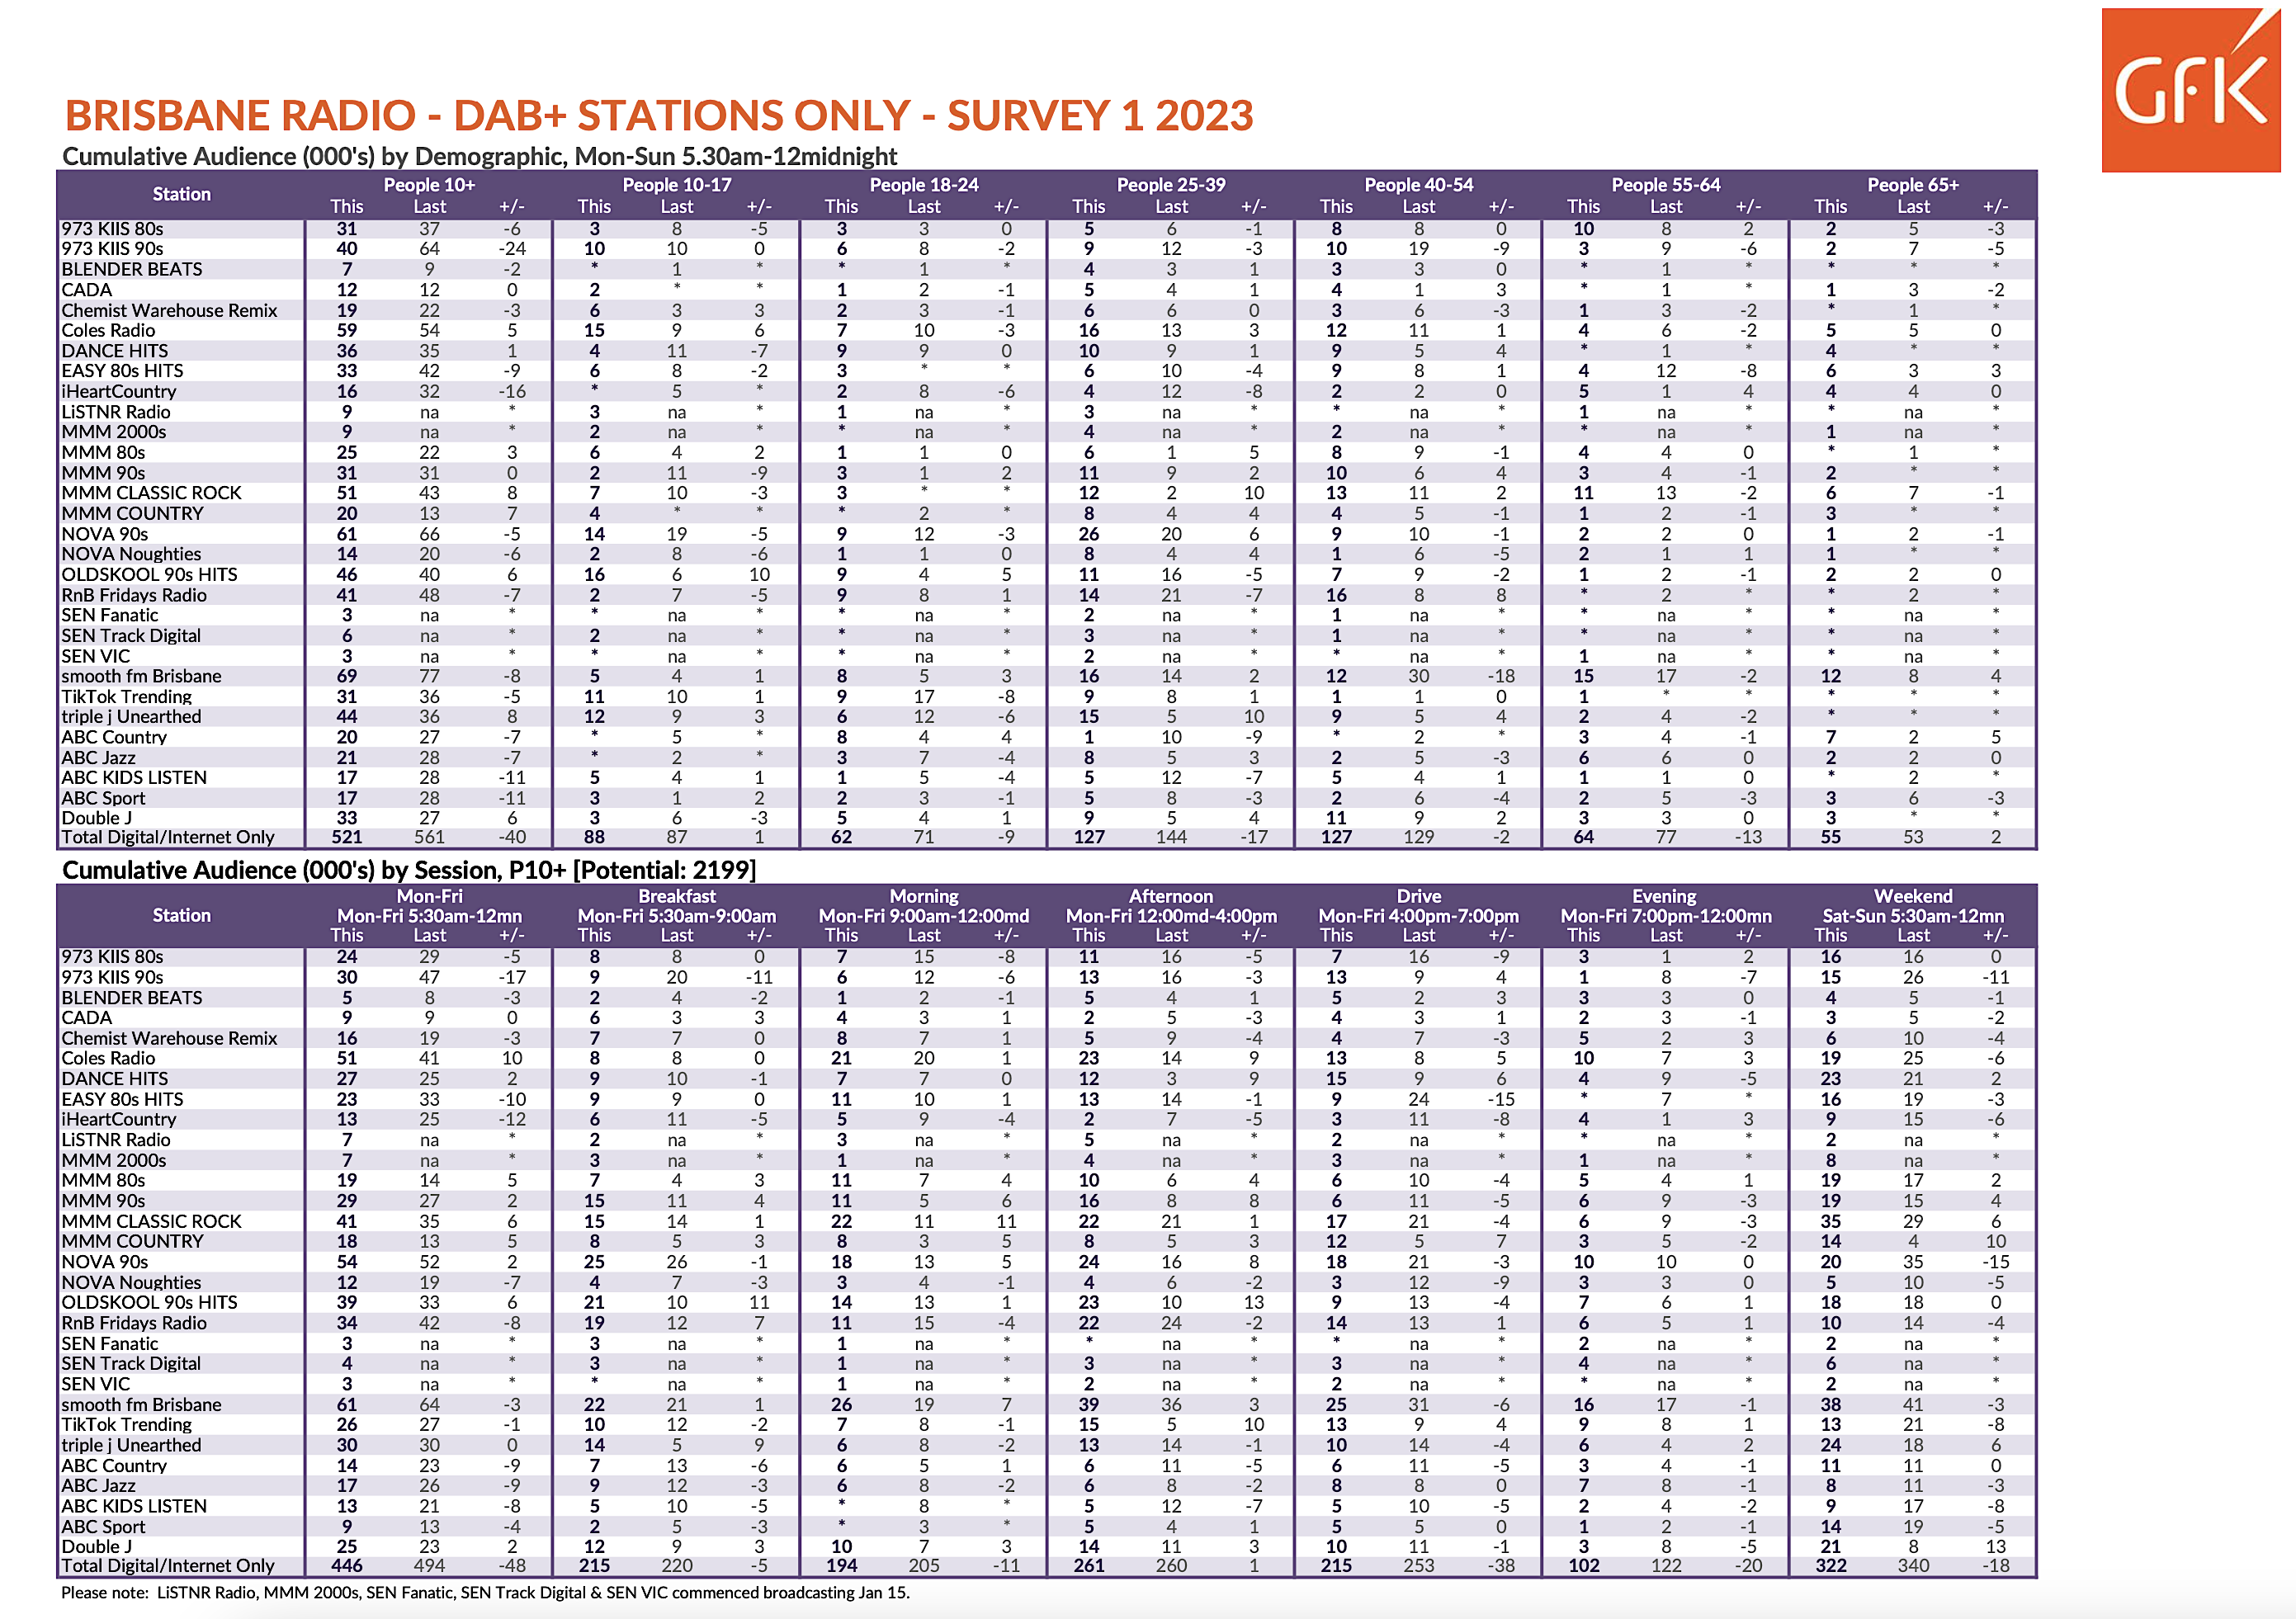Select ABC Jazz row in session table

pos(1046,1486)
